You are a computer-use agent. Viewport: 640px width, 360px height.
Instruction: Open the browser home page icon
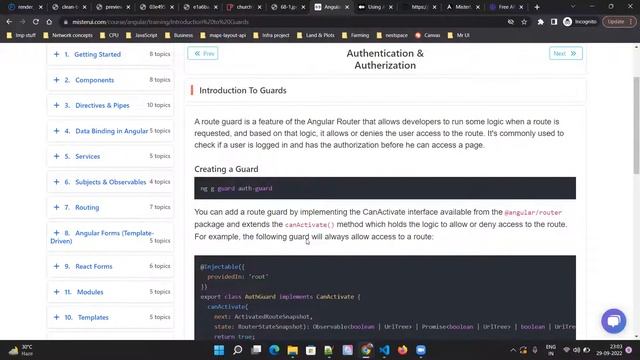[49, 22]
